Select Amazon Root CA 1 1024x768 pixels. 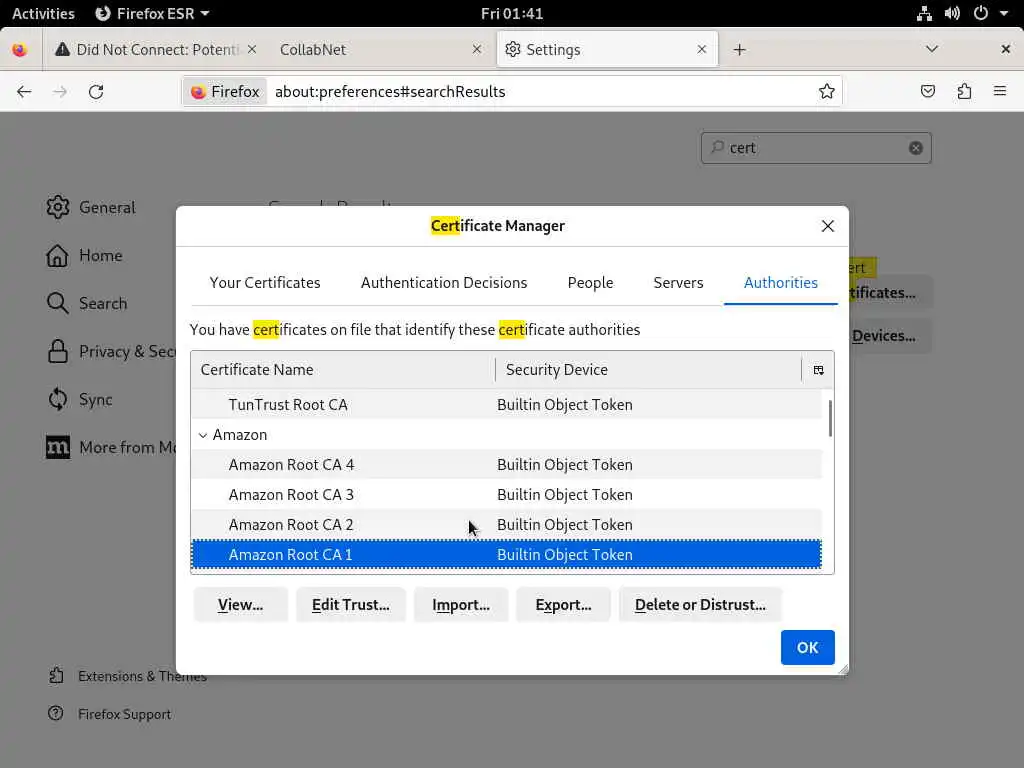pos(506,554)
